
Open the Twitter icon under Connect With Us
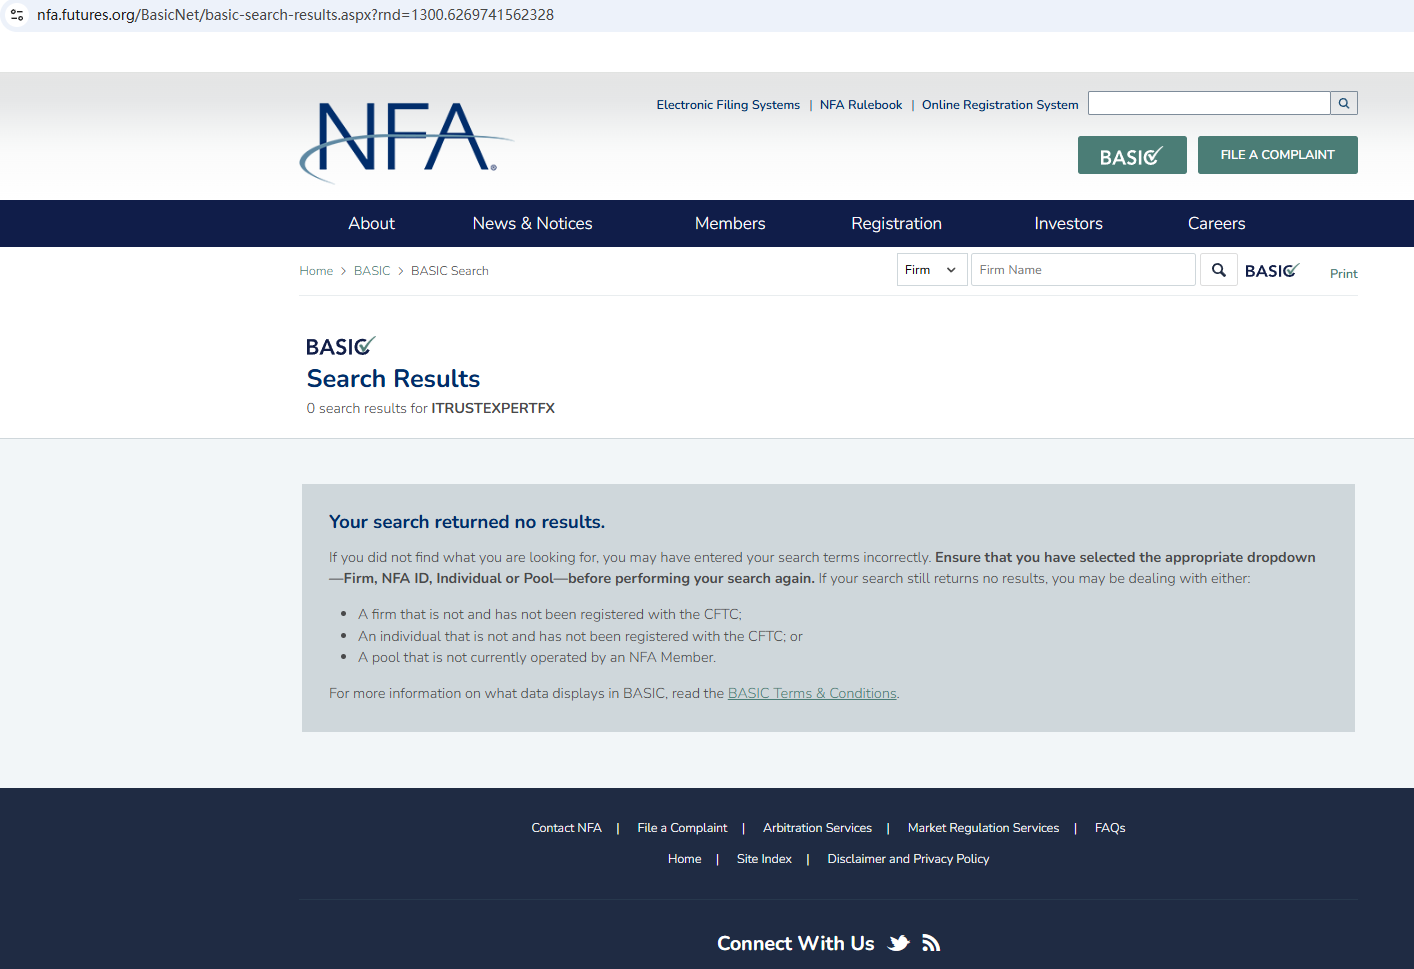point(899,943)
